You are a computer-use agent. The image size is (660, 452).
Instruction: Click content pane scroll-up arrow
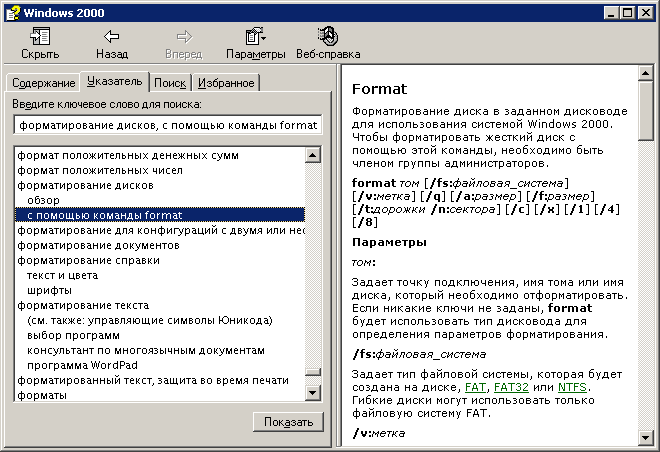(645, 74)
